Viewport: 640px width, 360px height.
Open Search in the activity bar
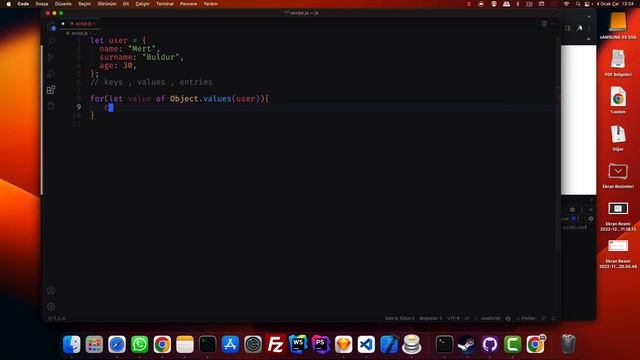(51, 41)
